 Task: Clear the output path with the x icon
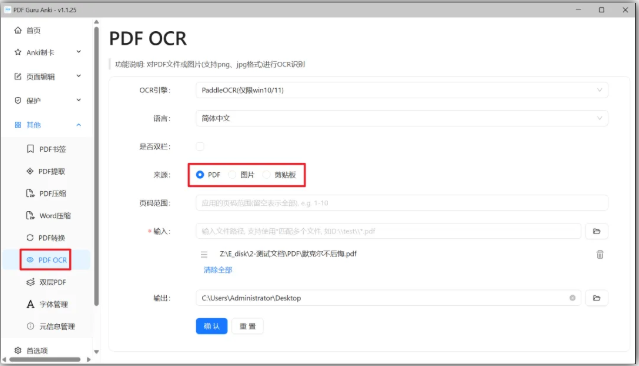click(572, 298)
